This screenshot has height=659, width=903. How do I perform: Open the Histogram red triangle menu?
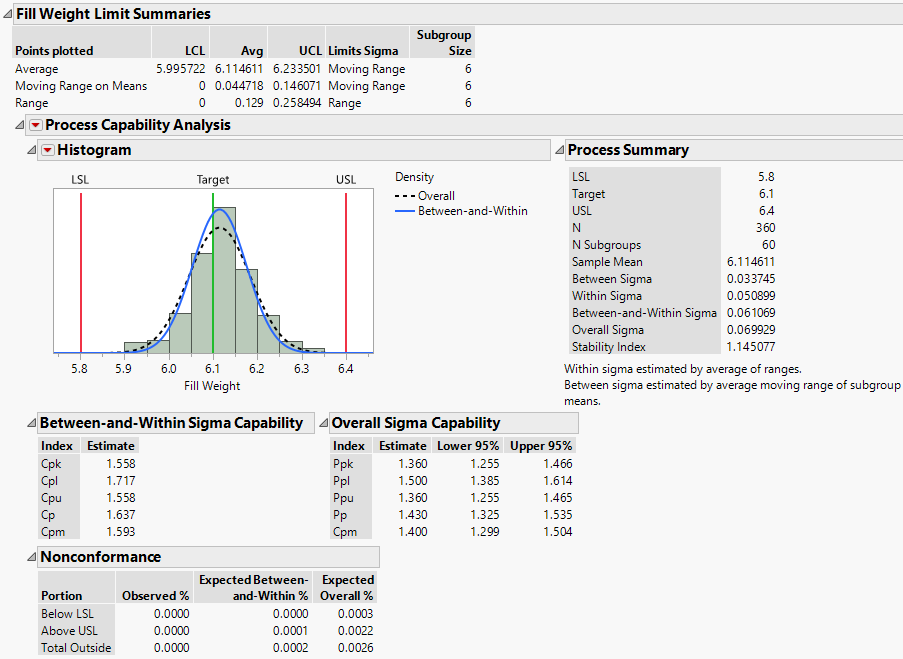pos(46,151)
